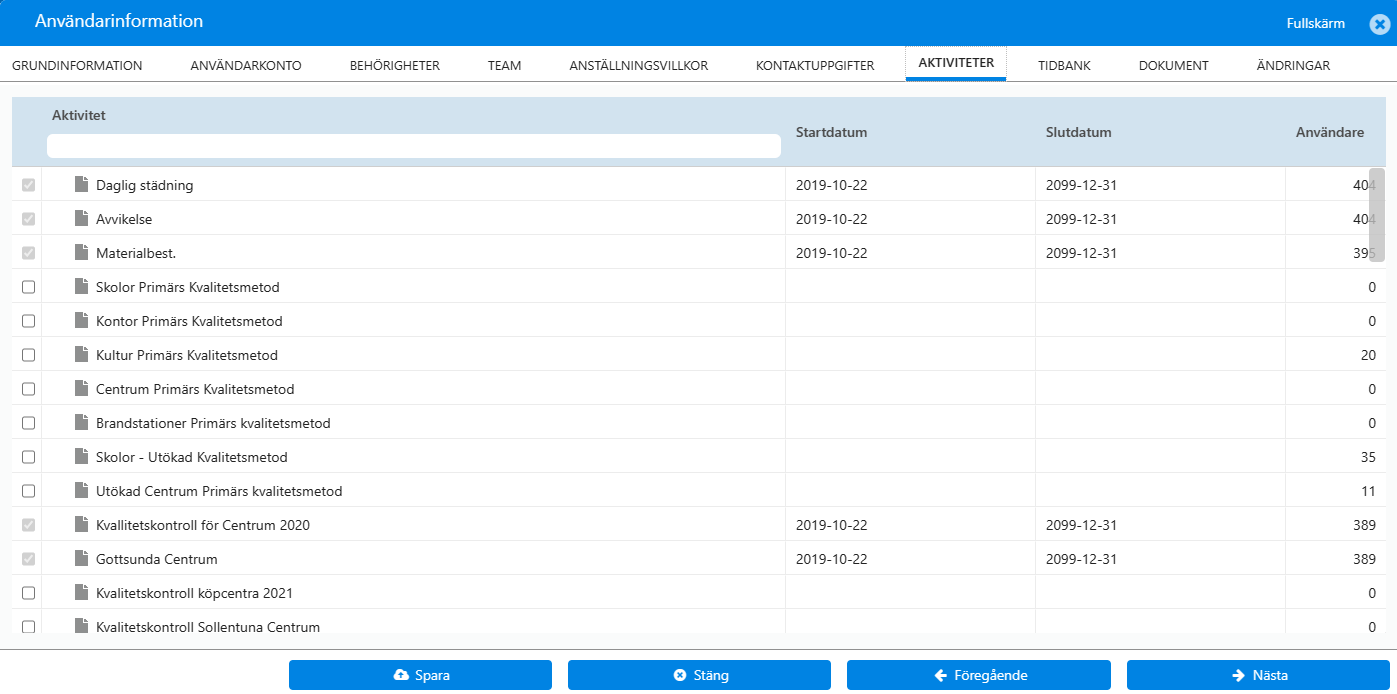
Task: Click the Spara button
Action: tap(420, 675)
